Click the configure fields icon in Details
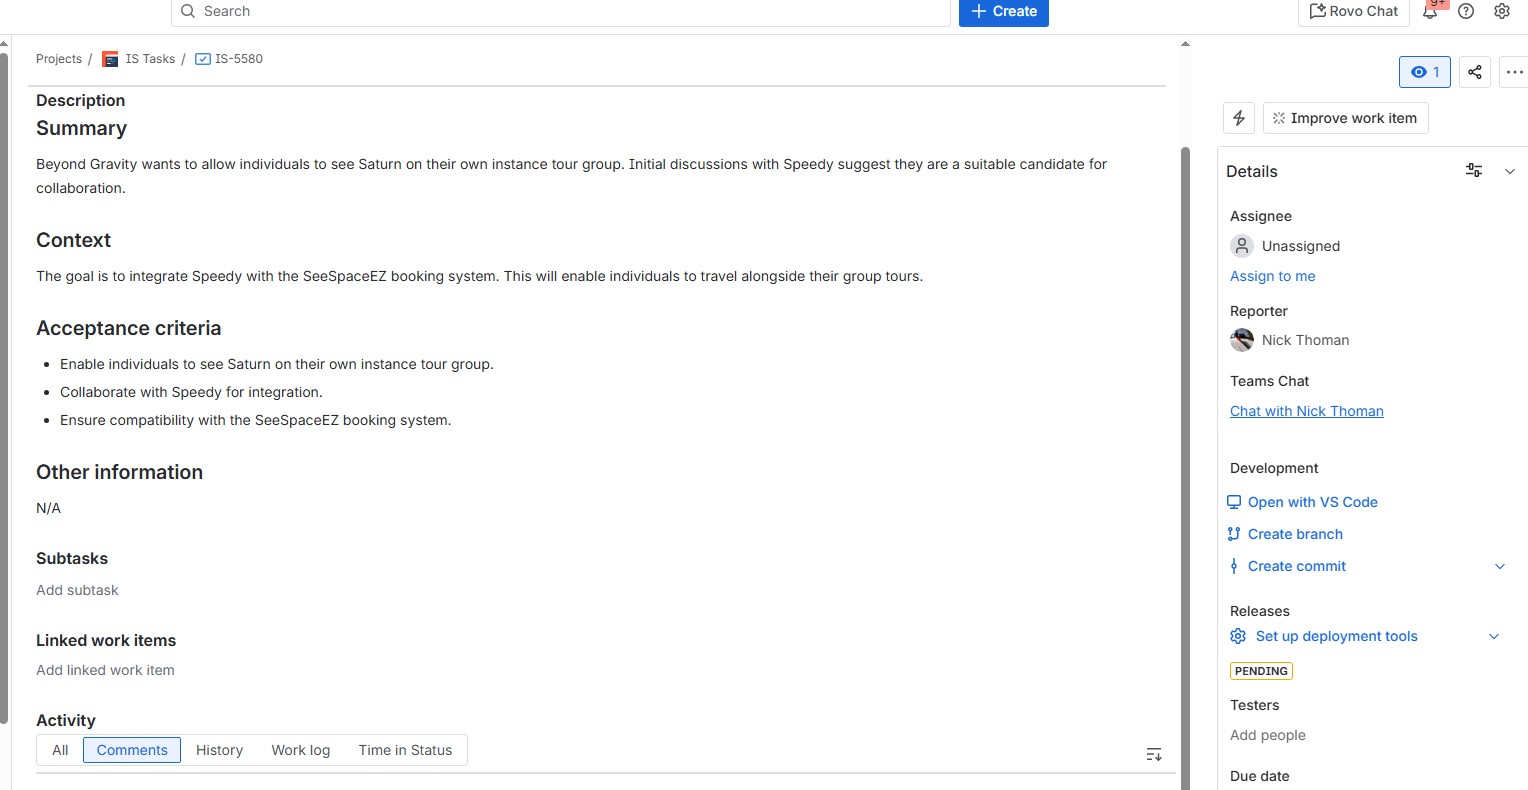The width and height of the screenshot is (1528, 790). tap(1473, 170)
